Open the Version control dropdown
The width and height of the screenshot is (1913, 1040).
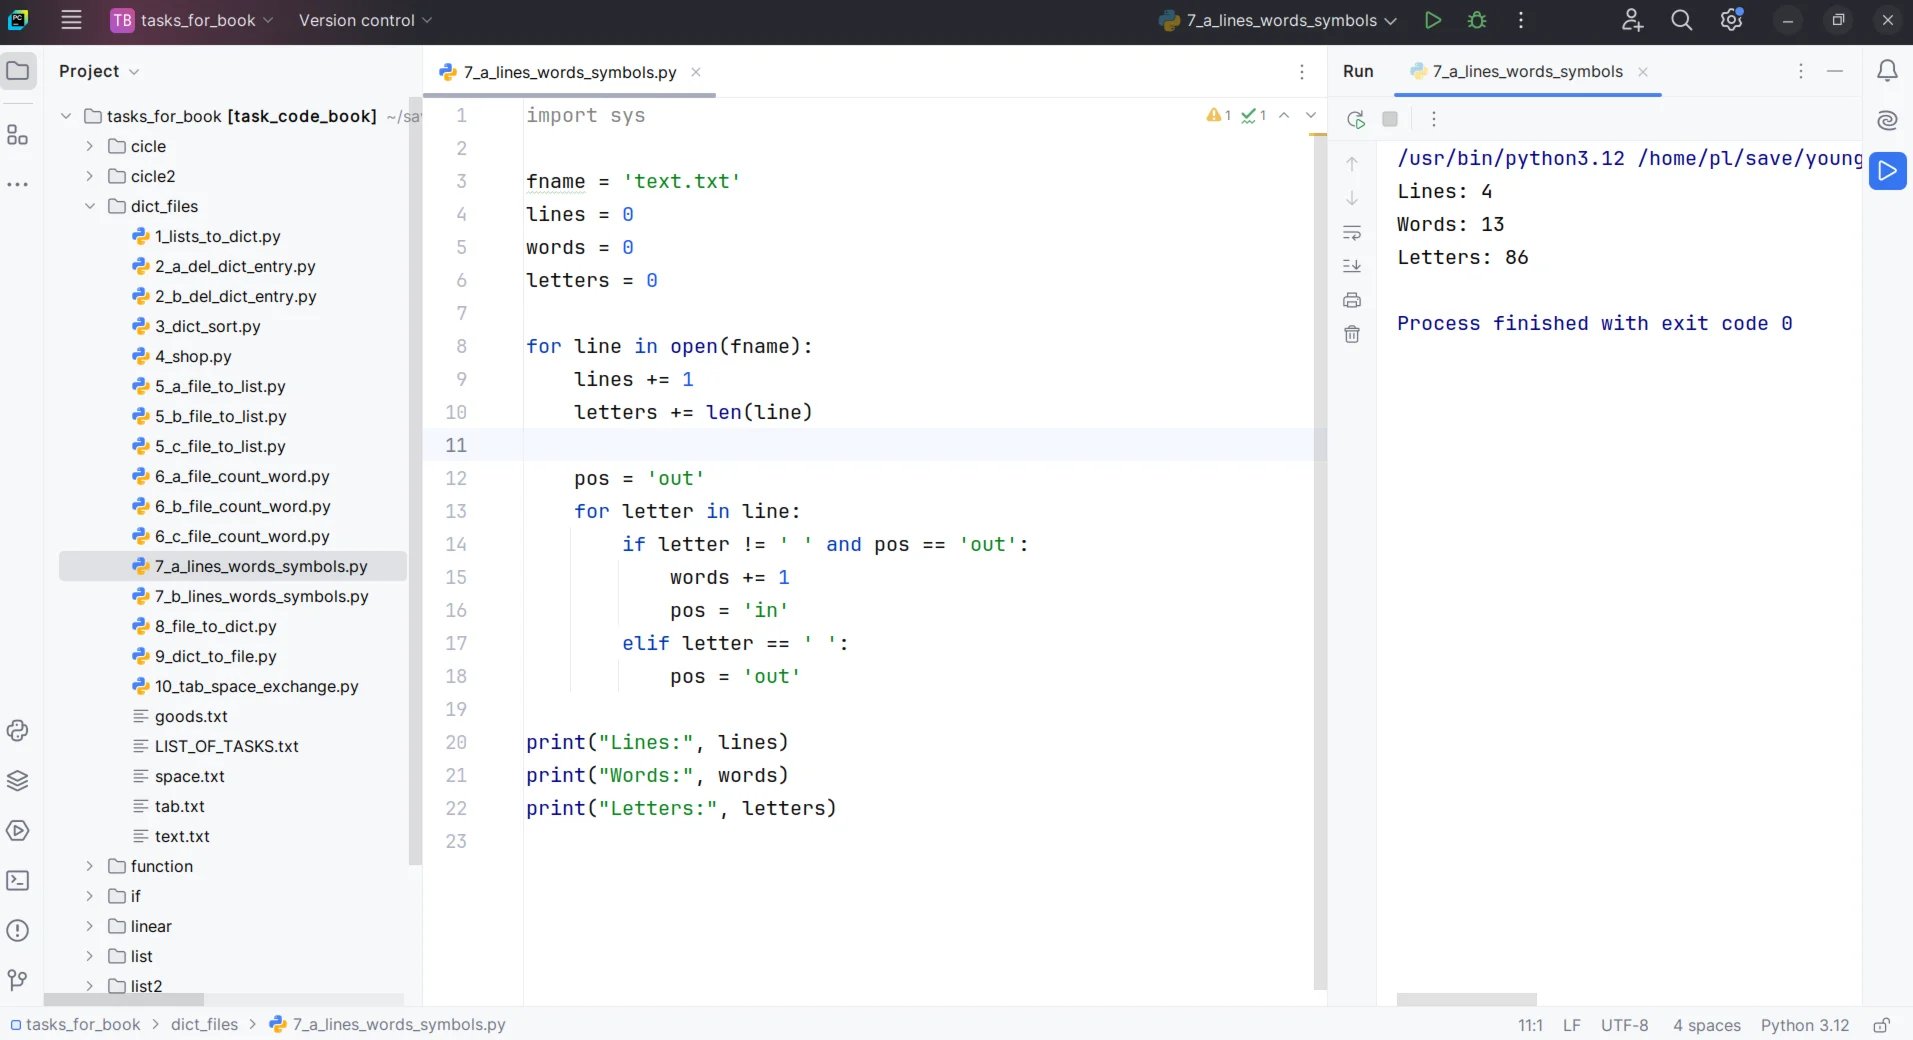365,20
